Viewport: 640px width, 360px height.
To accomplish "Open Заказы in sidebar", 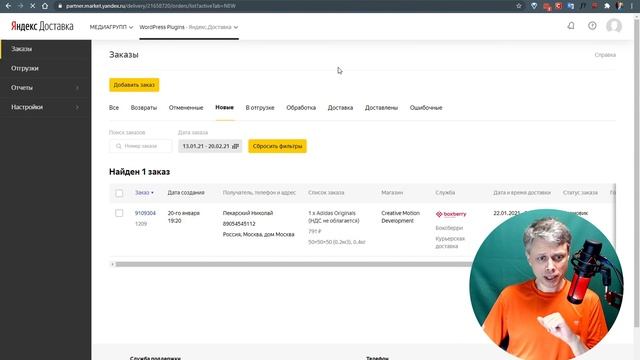I will click(45, 49).
